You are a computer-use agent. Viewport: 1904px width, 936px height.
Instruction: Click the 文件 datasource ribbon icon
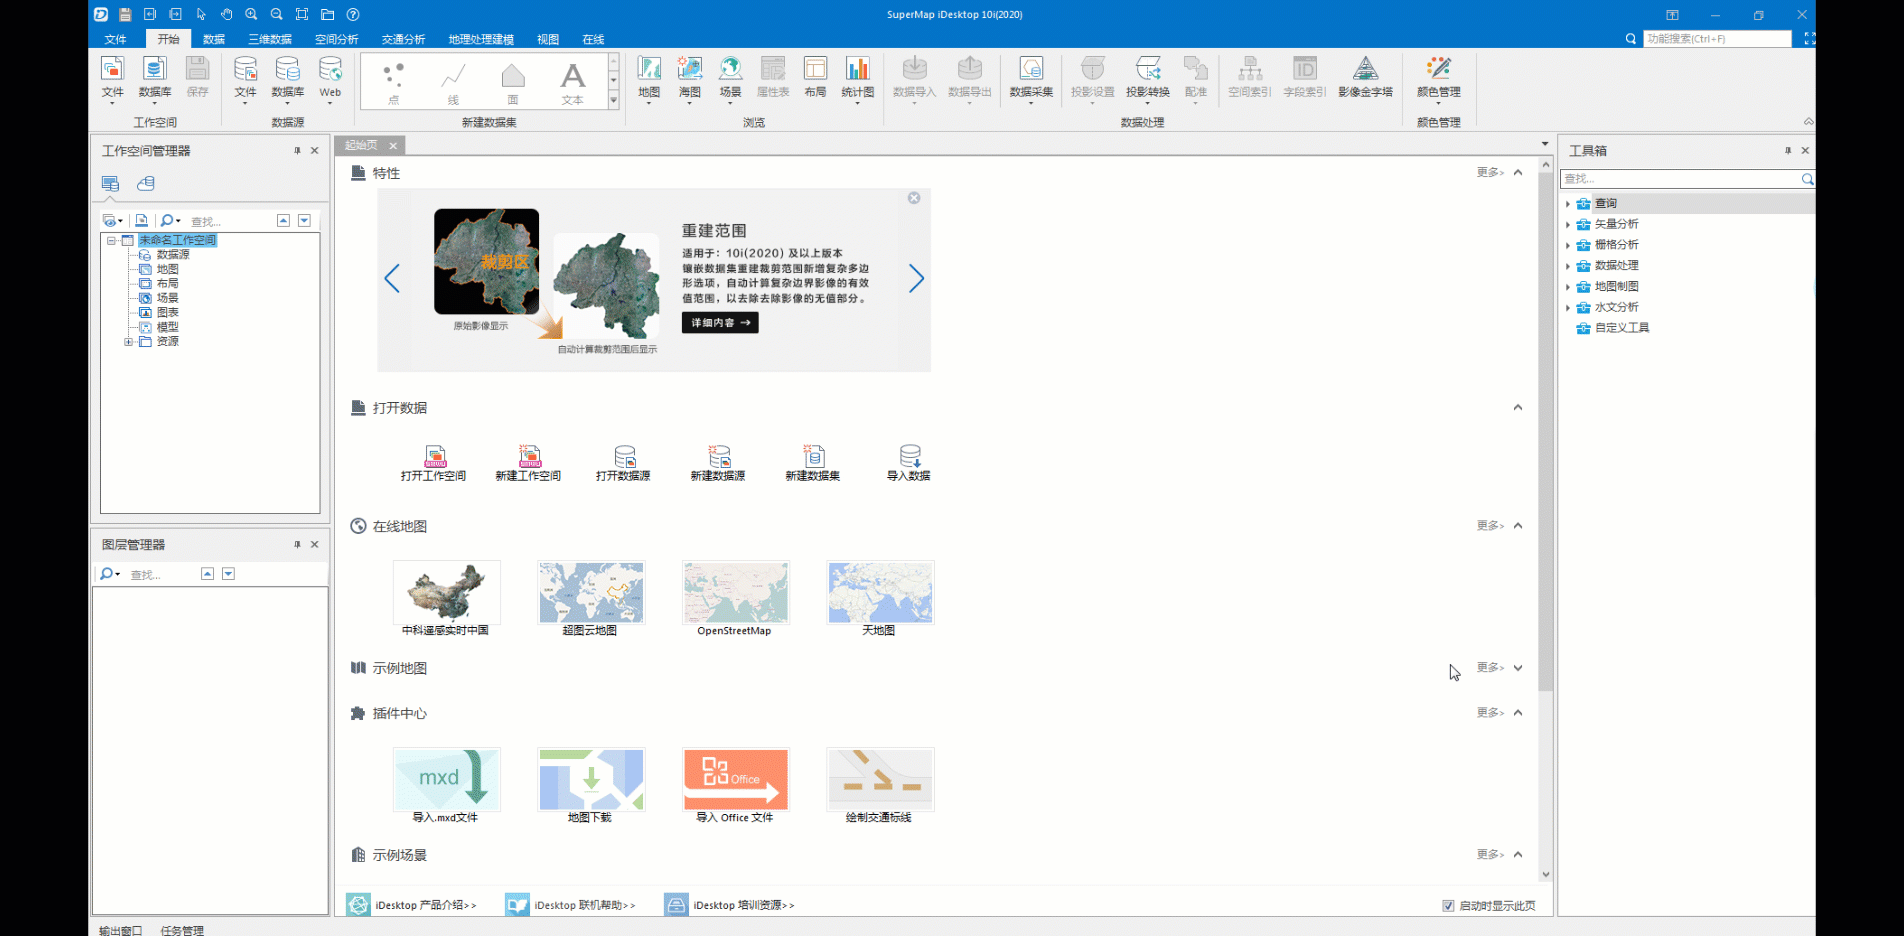(x=245, y=78)
